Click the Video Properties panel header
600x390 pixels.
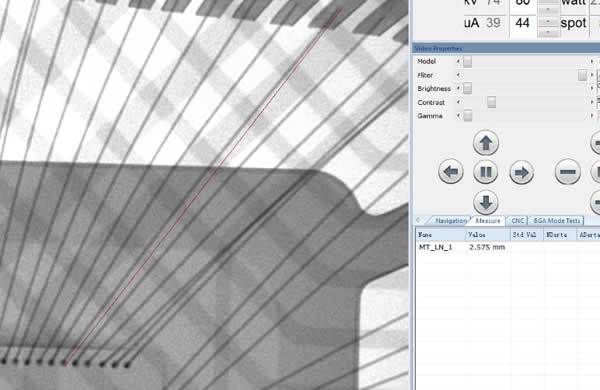(x=506, y=49)
